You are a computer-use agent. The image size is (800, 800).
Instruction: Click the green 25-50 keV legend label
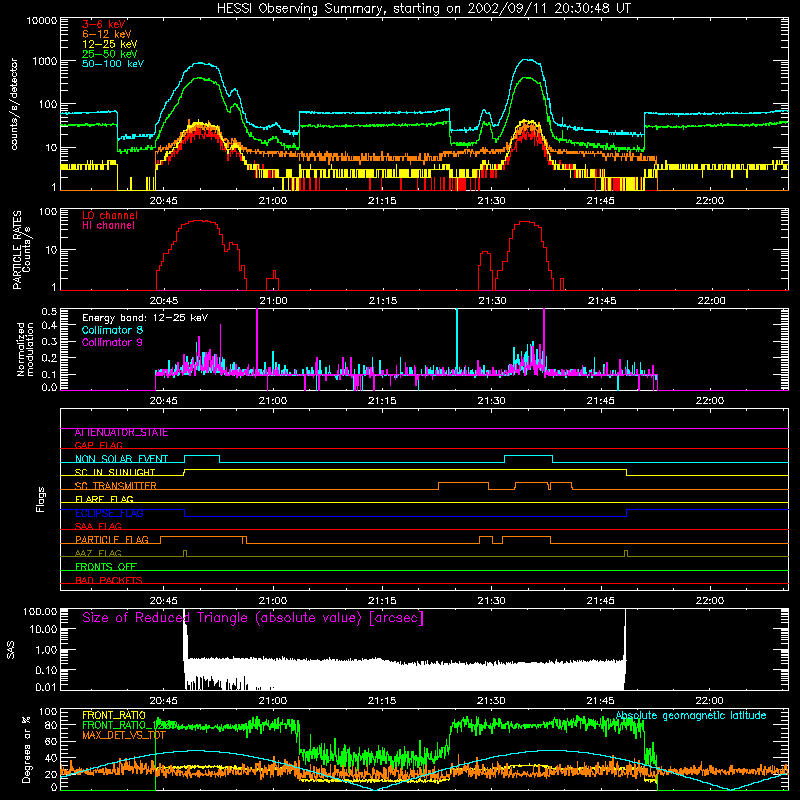[110, 54]
